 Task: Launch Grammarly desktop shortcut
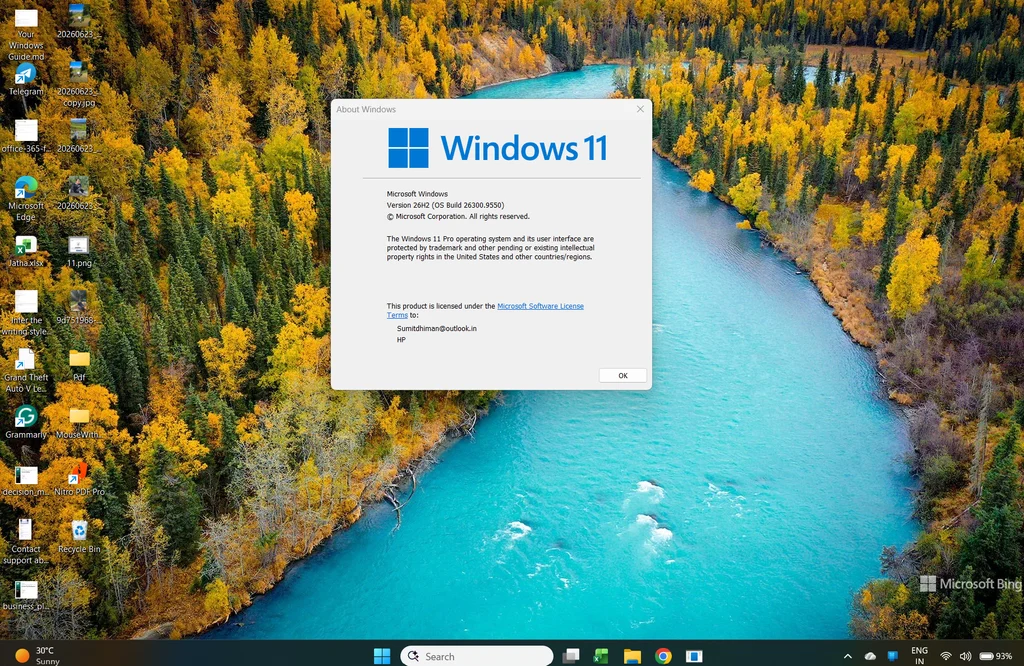[26, 422]
